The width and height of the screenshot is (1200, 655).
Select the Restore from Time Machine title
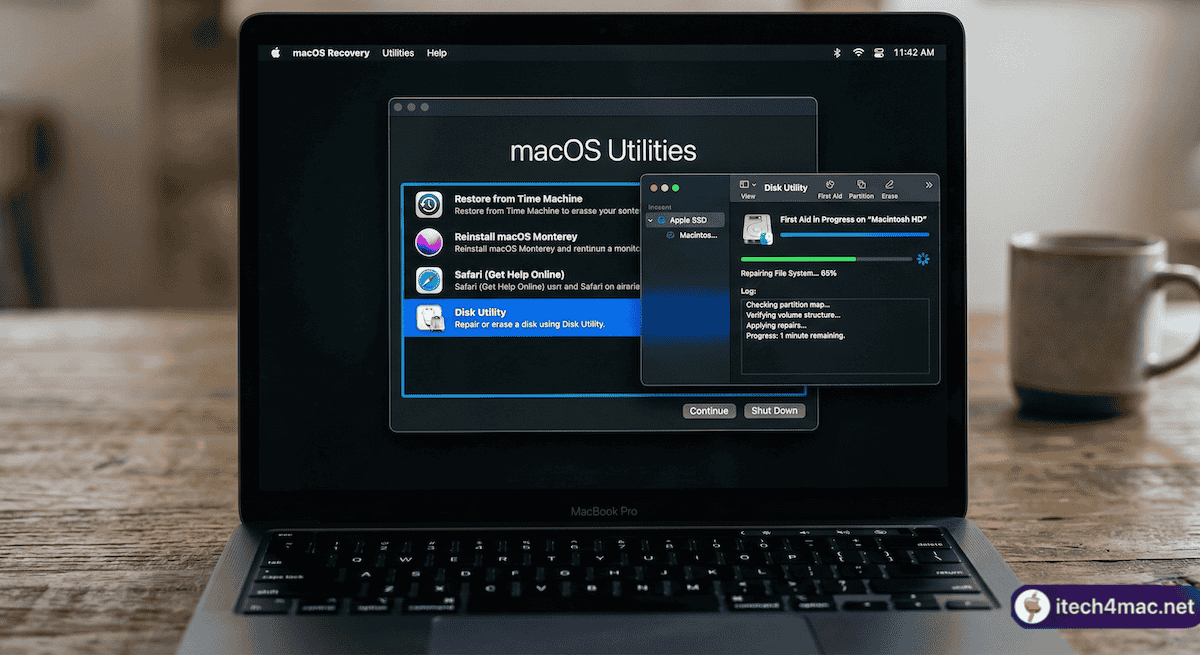click(518, 199)
